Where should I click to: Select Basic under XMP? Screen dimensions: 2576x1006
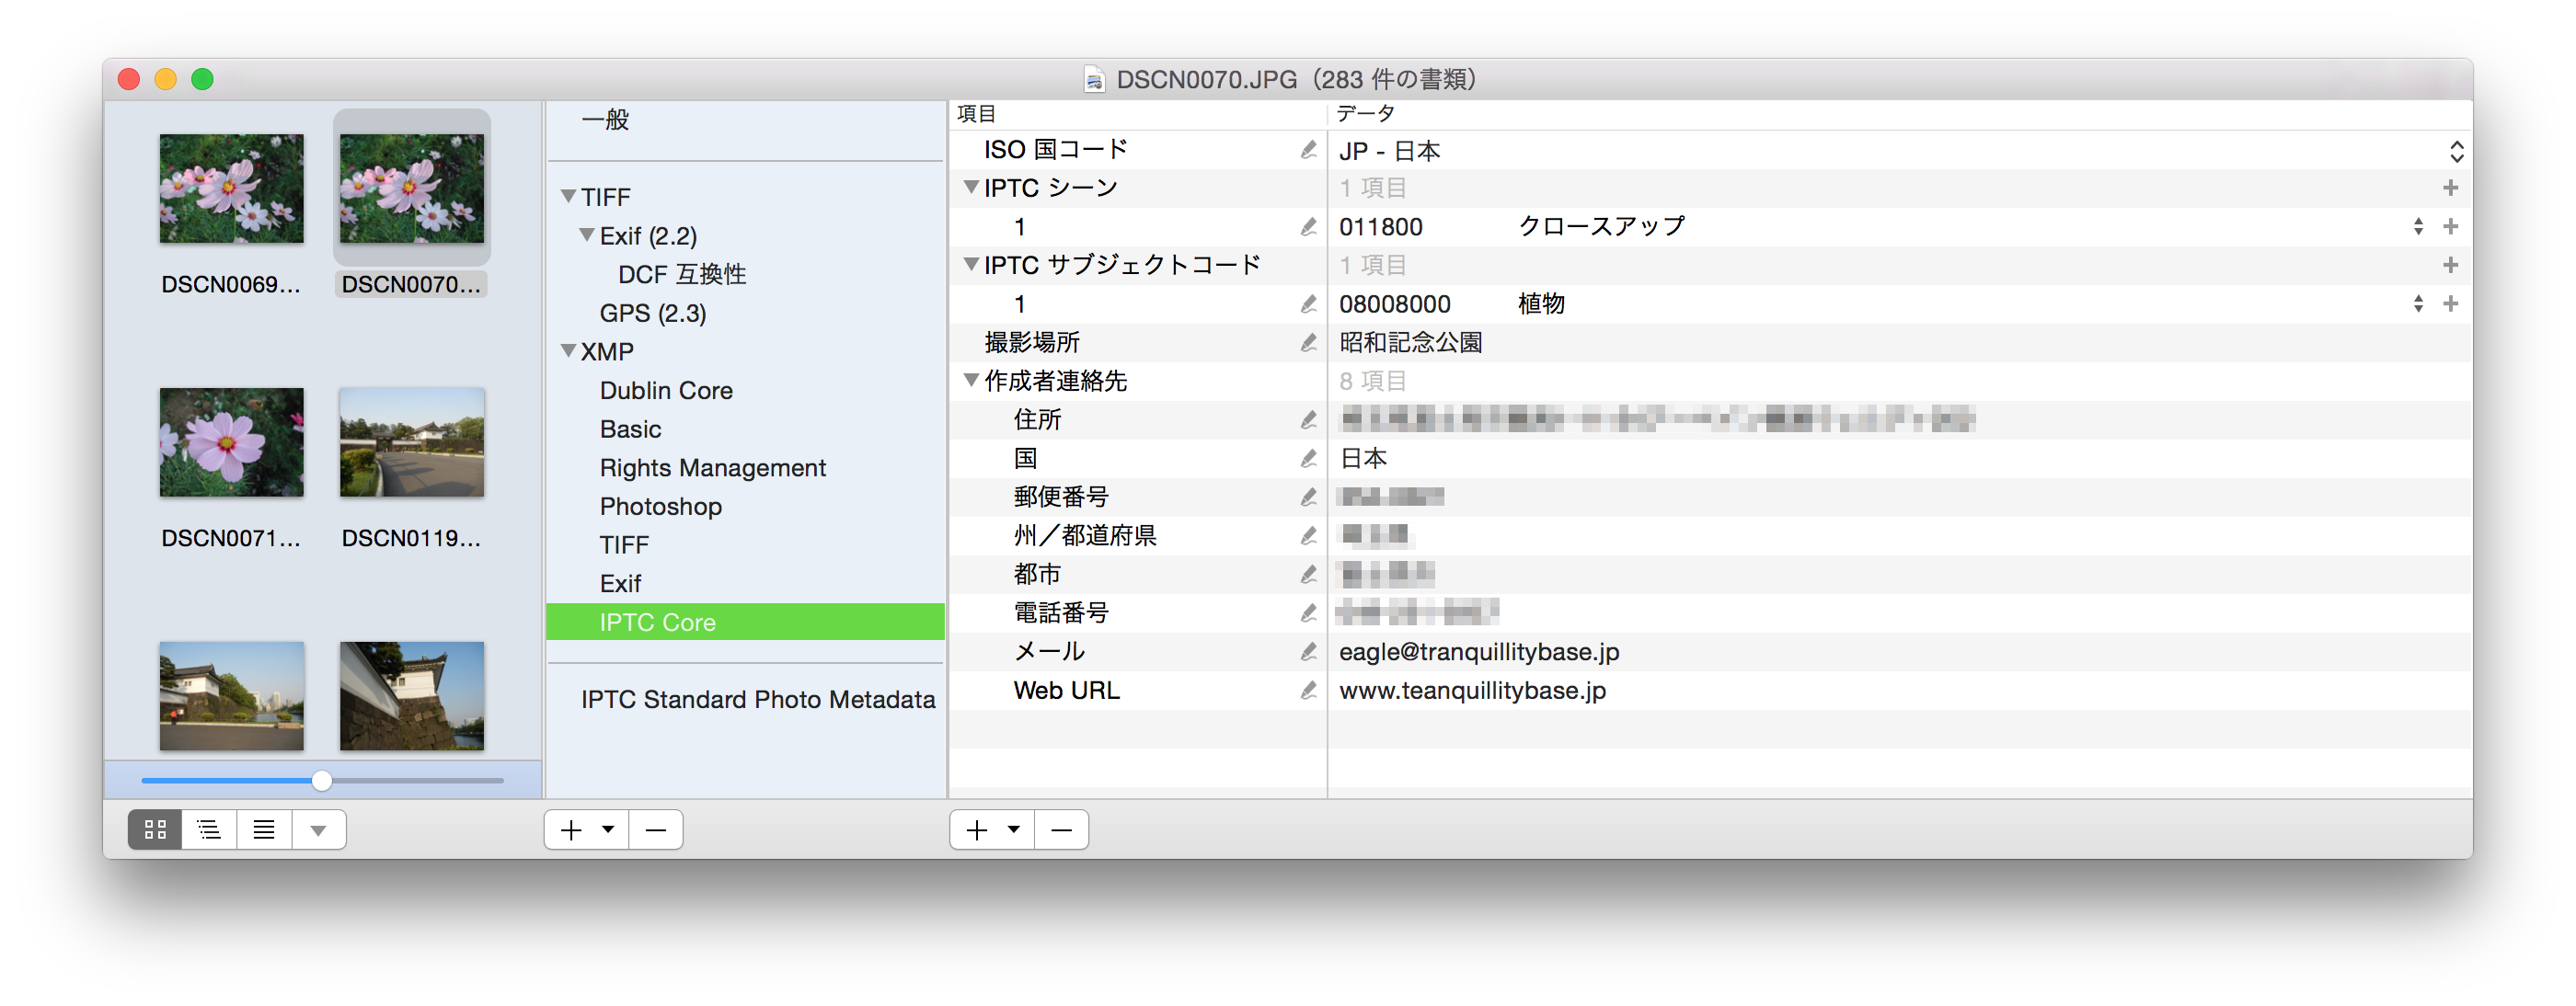point(630,429)
